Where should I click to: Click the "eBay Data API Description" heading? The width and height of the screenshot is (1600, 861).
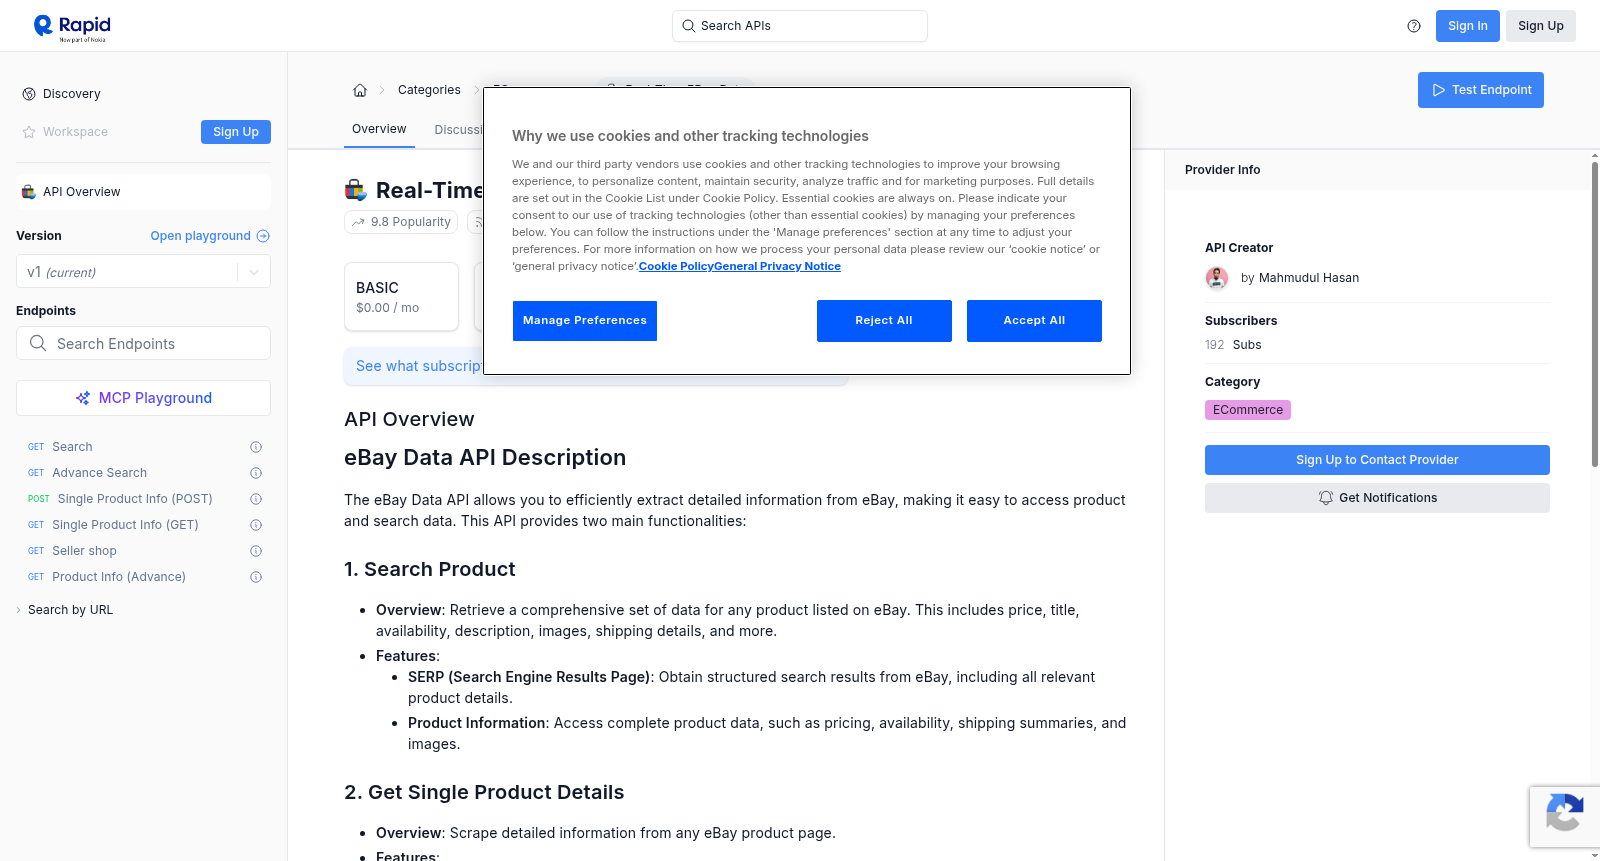pos(485,458)
